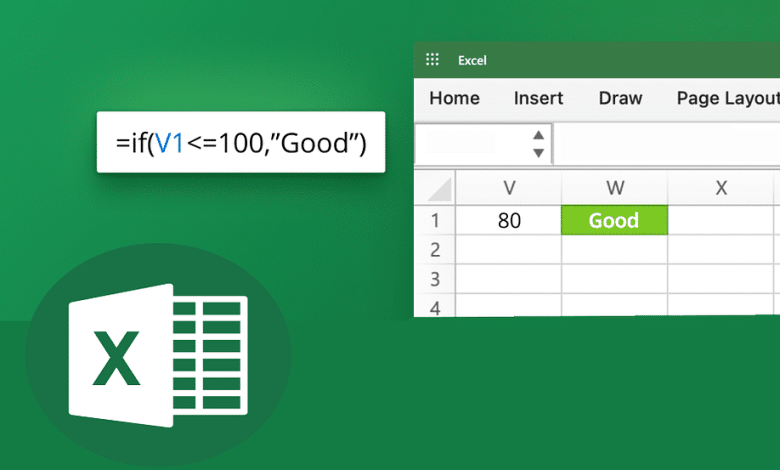Viewport: 780px width, 470px height.
Task: Select column W header
Action: (x=615, y=188)
